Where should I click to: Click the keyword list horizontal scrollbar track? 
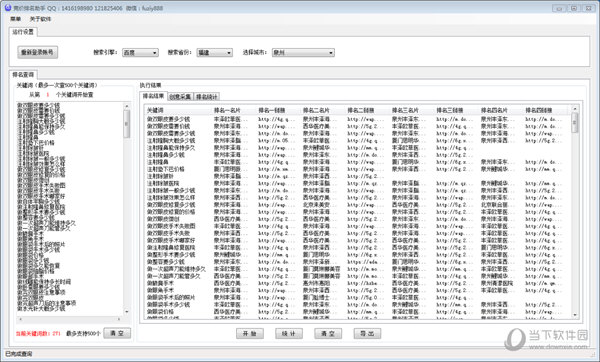(70, 319)
